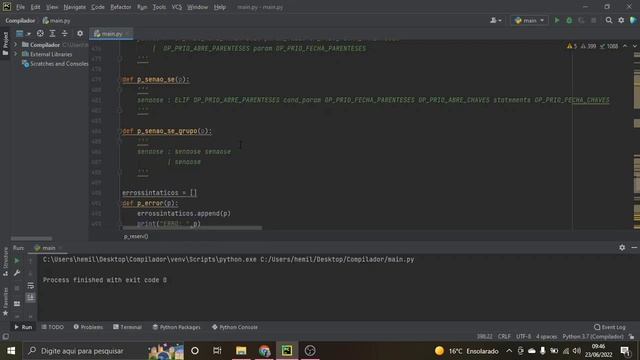This screenshot has width=640, height=360.
Task: Open run configuration wrench in the Run panel
Action: point(17,273)
